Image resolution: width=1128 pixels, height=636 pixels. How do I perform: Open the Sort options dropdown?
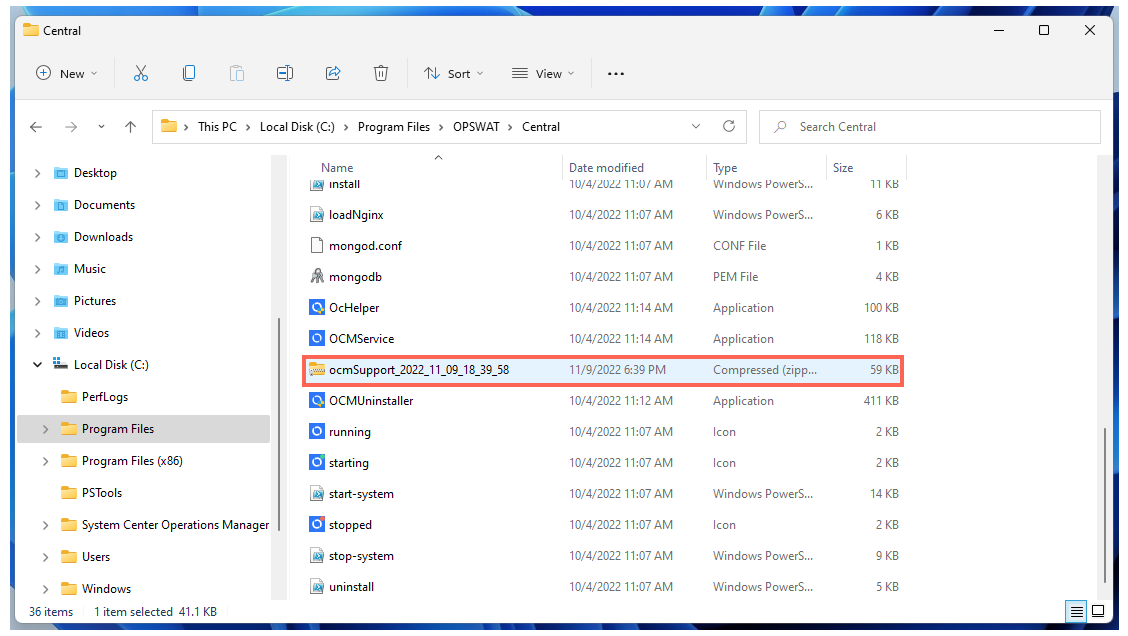(x=453, y=73)
